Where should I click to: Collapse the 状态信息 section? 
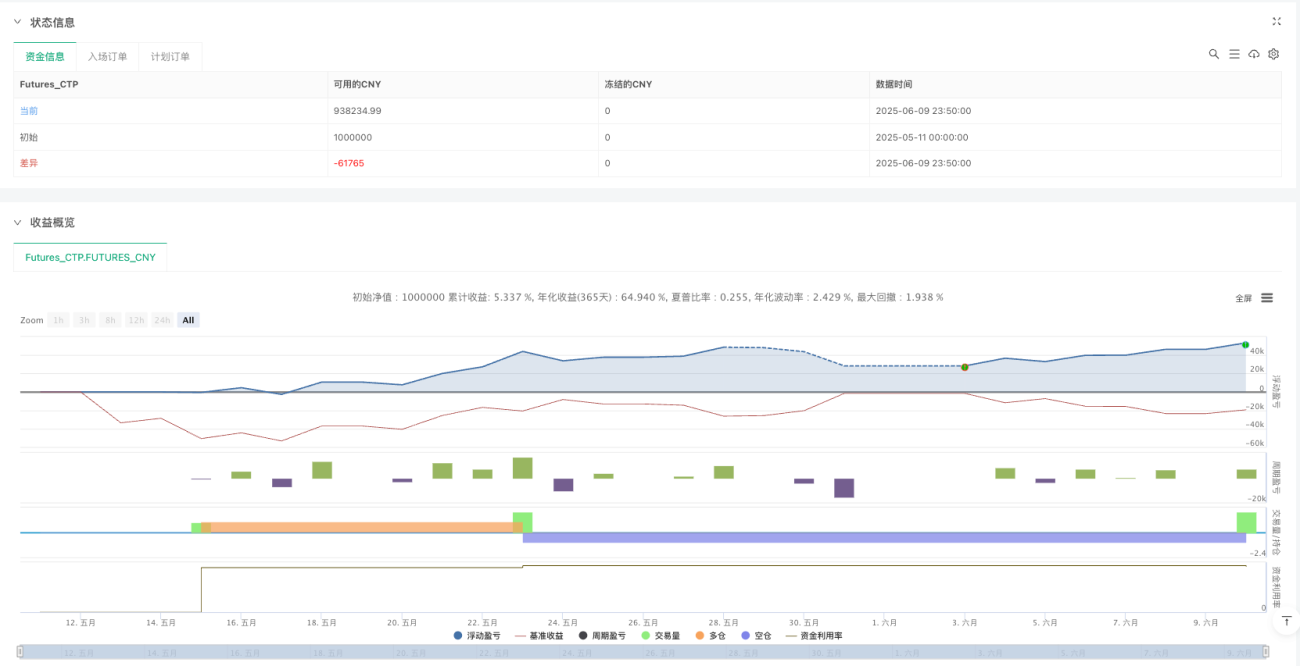(x=17, y=22)
